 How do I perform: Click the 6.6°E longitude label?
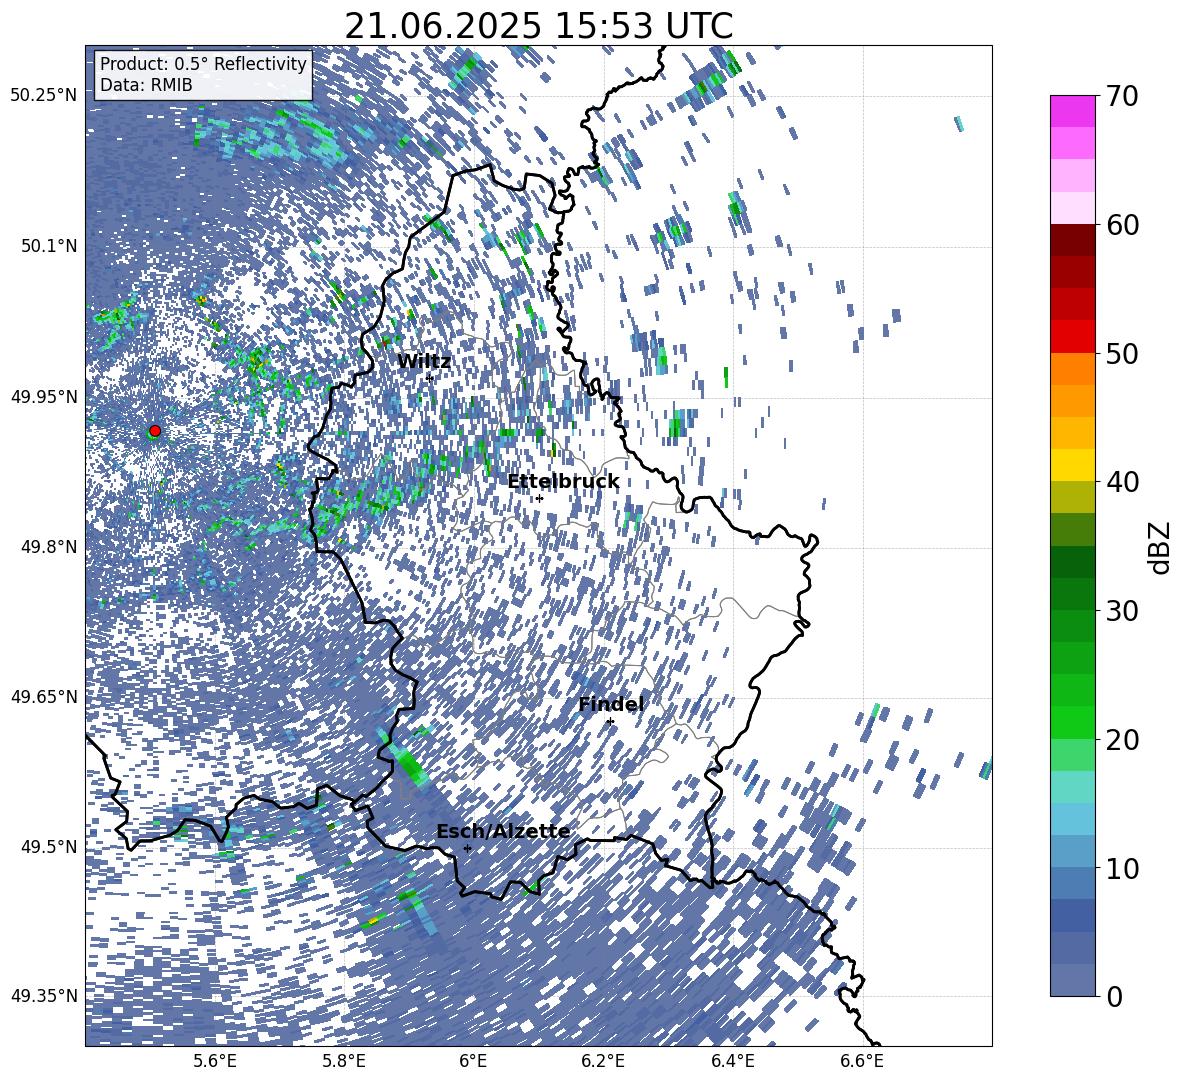point(862,1062)
